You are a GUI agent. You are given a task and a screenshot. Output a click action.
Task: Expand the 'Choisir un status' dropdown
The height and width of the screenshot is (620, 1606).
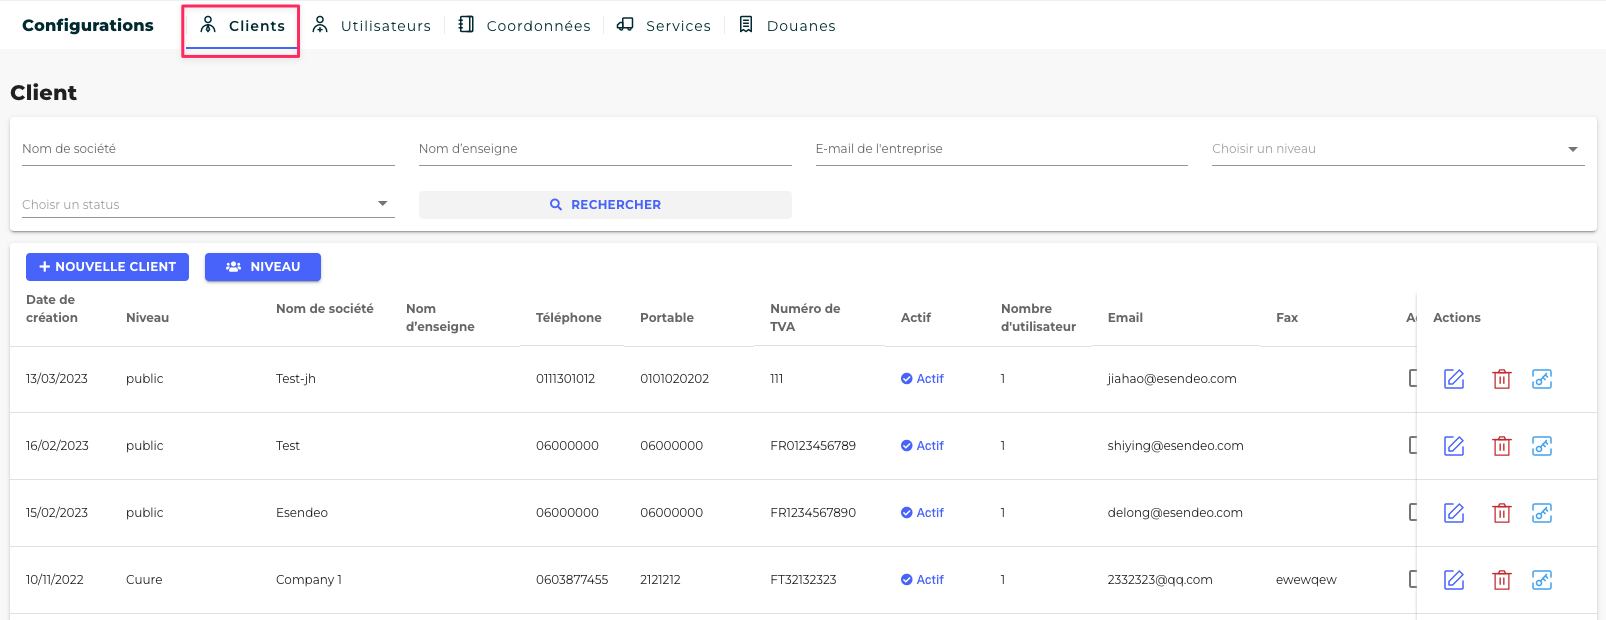coord(207,204)
